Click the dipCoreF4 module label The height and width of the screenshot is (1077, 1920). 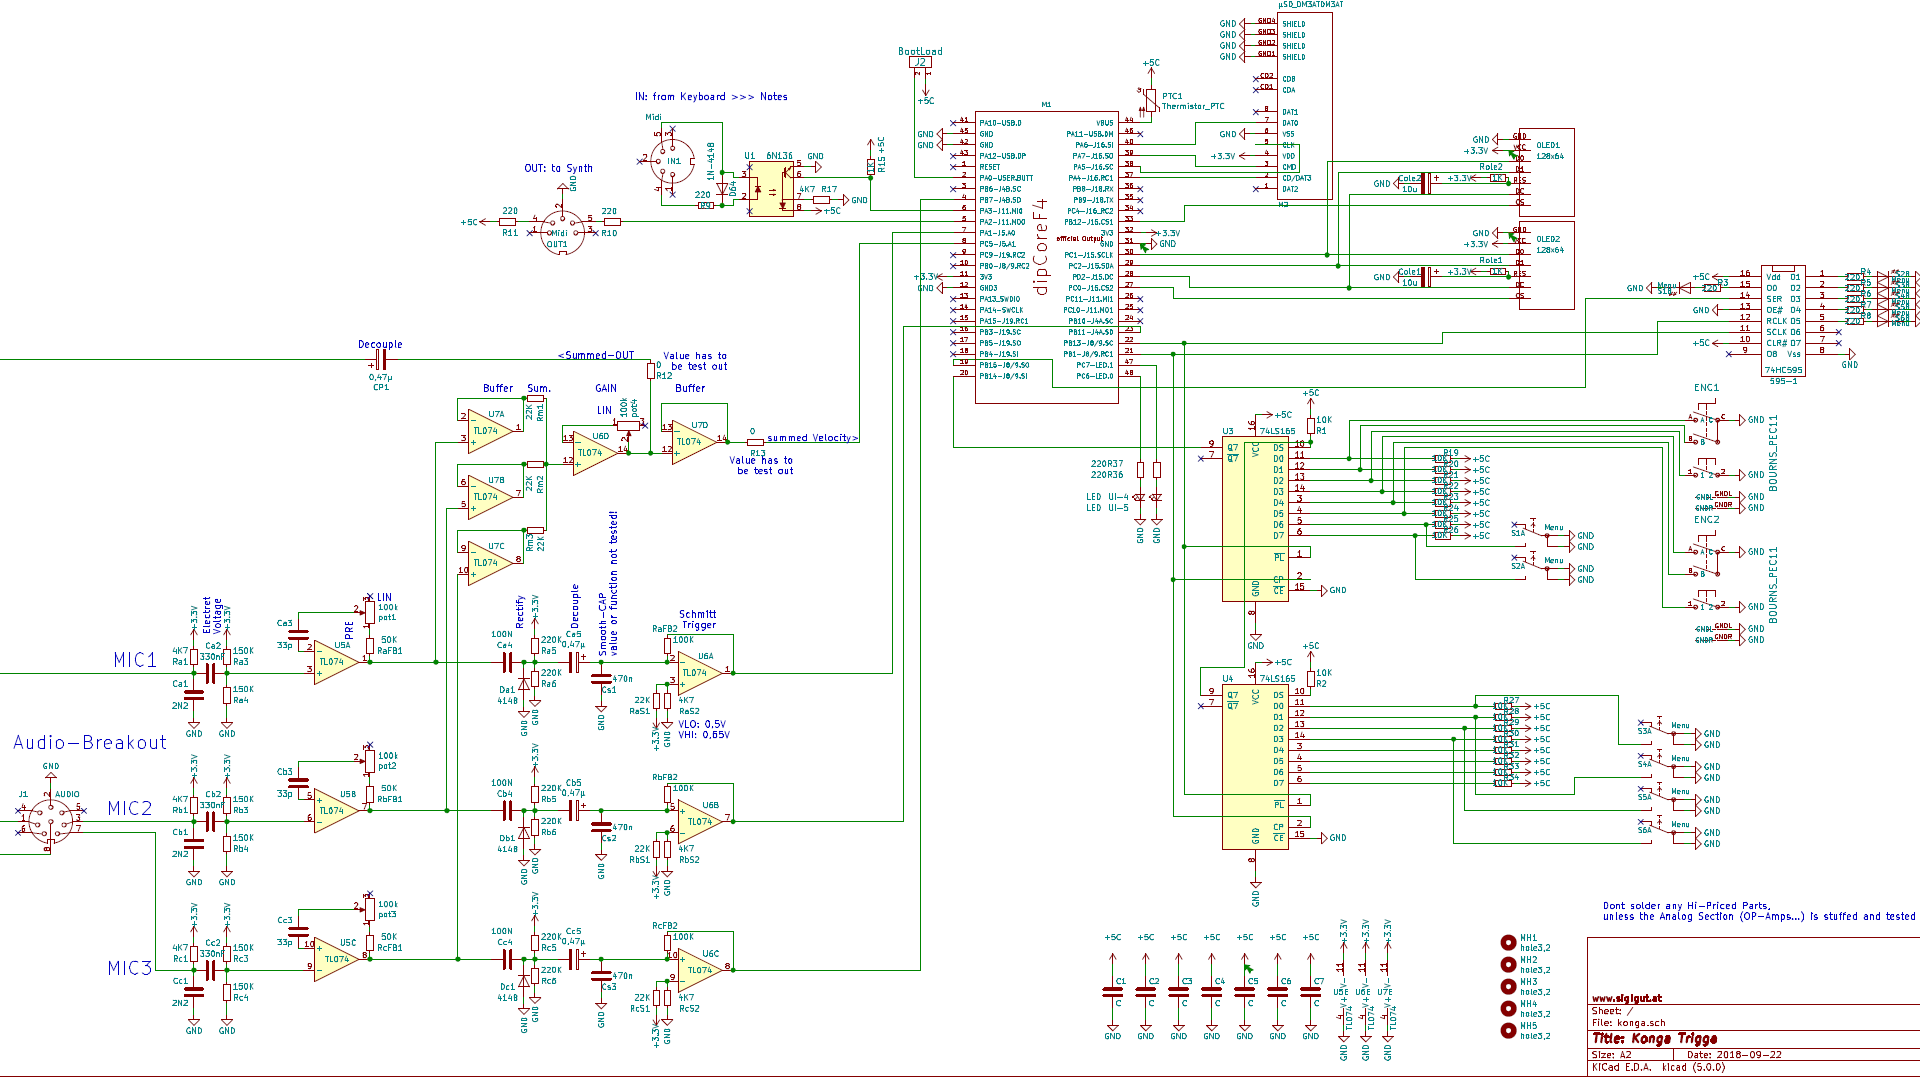(x=1041, y=246)
